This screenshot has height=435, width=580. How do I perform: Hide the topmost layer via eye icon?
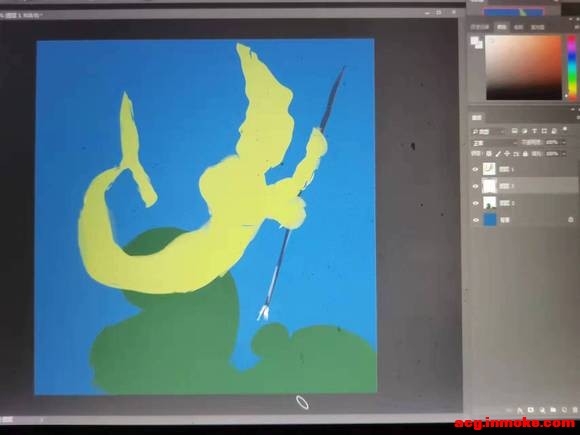pyautogui.click(x=476, y=169)
